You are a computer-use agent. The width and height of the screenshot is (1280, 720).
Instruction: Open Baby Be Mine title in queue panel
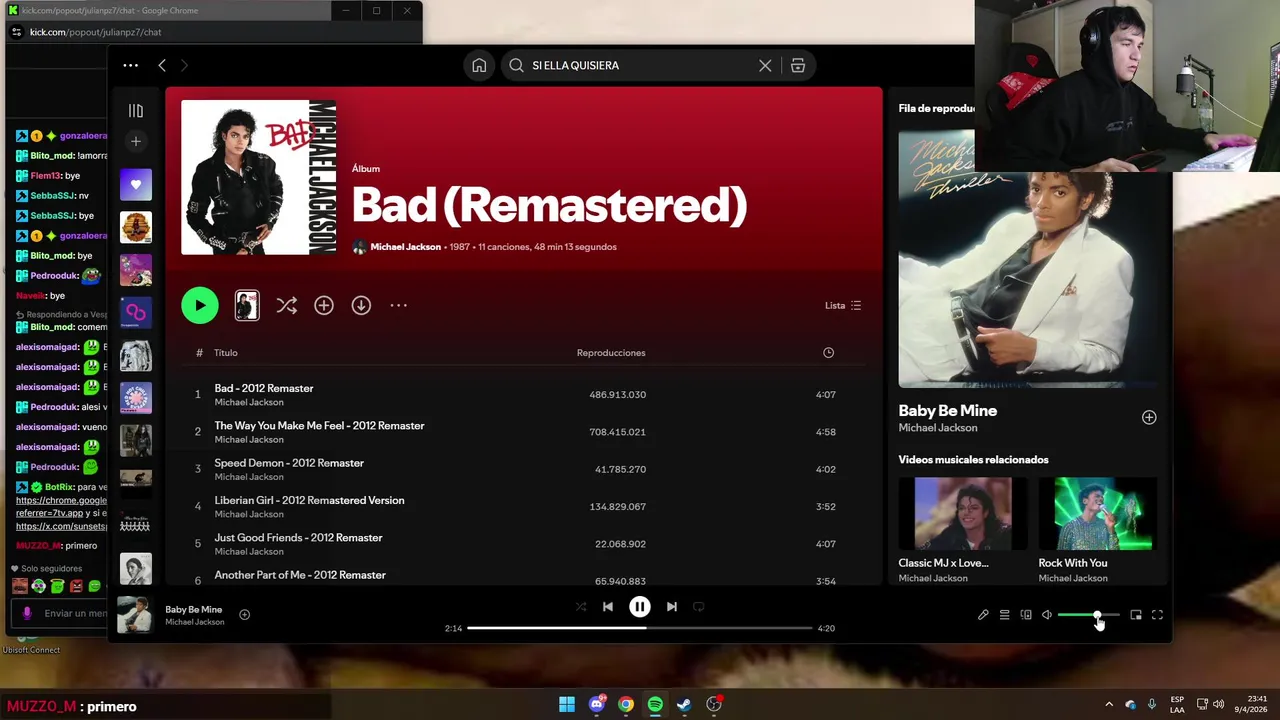(947, 410)
